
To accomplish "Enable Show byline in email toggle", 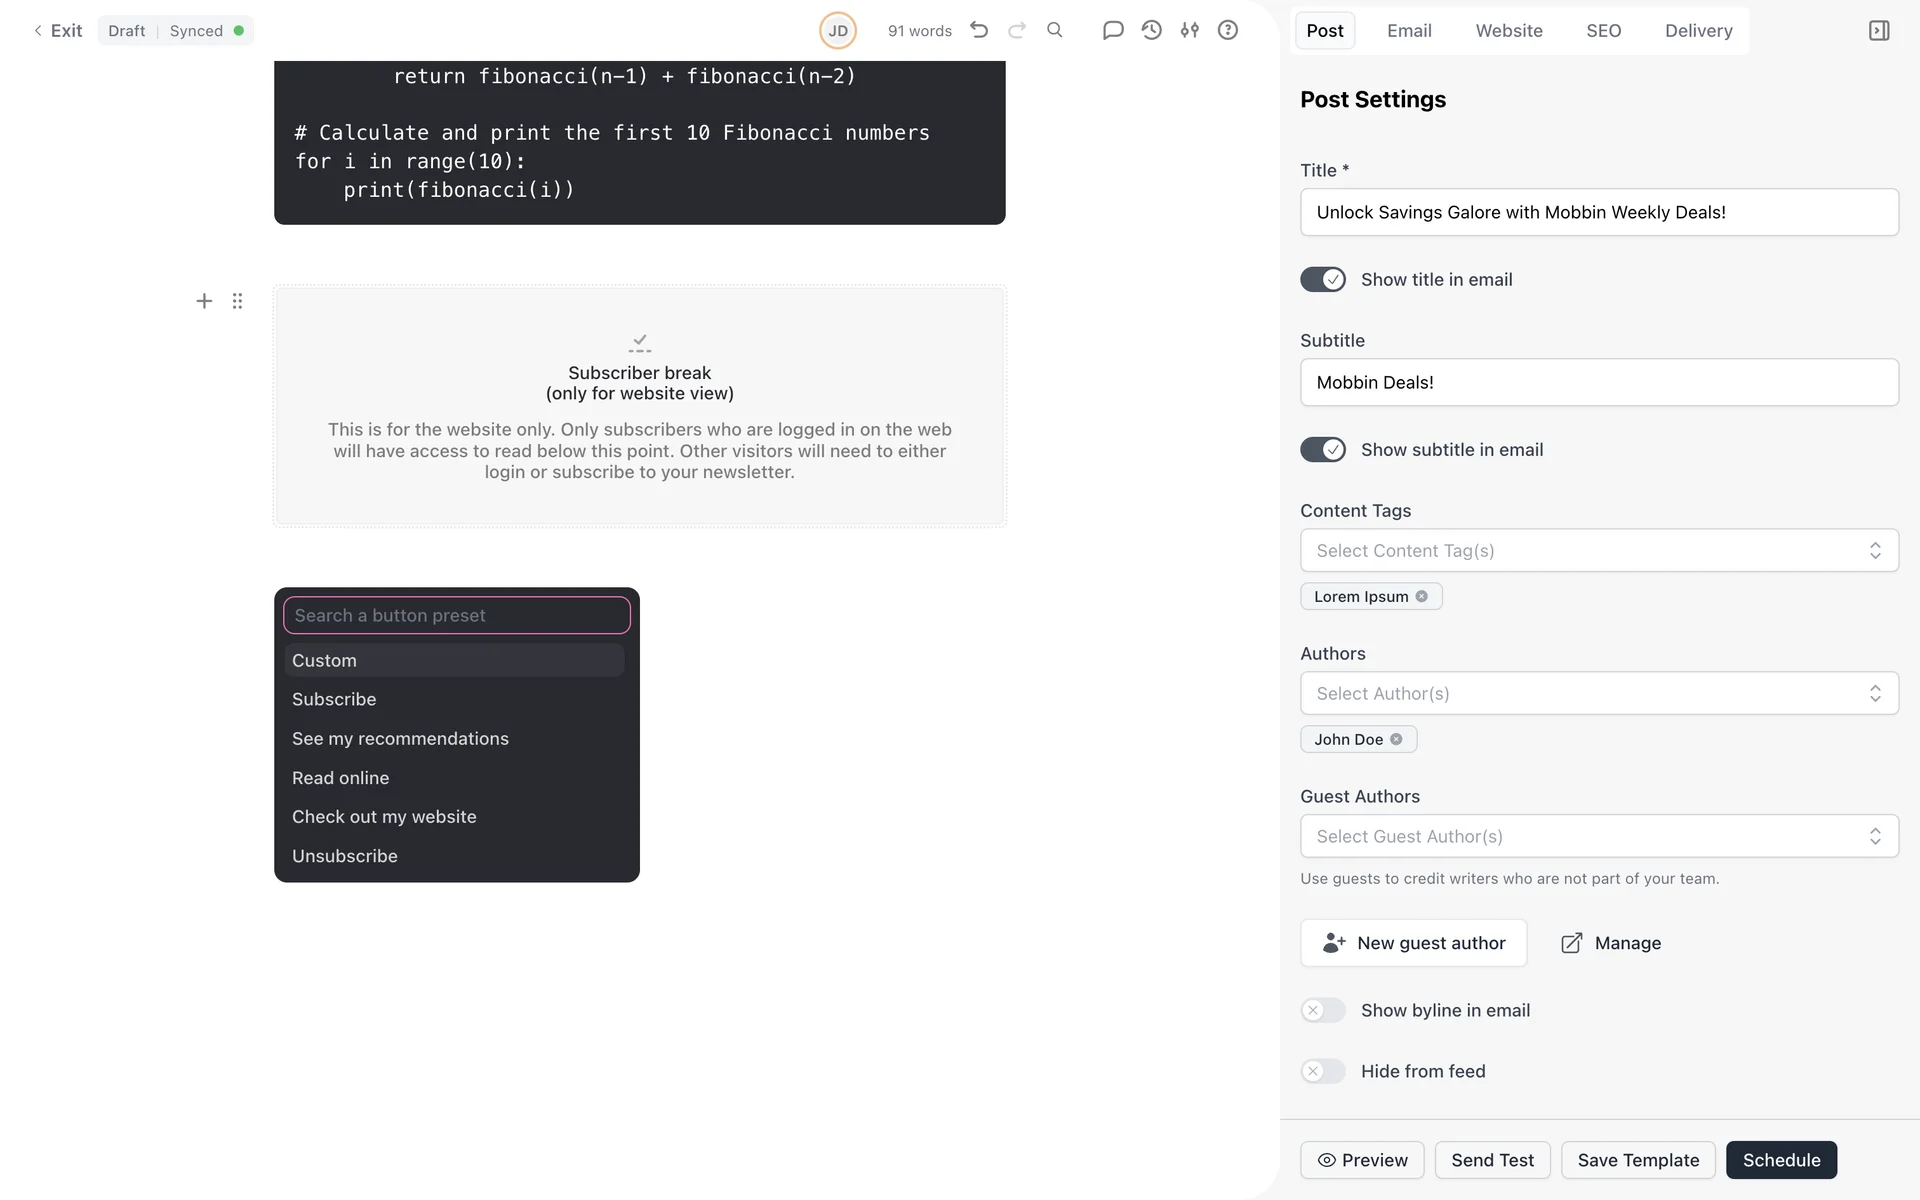I will tap(1323, 1011).
